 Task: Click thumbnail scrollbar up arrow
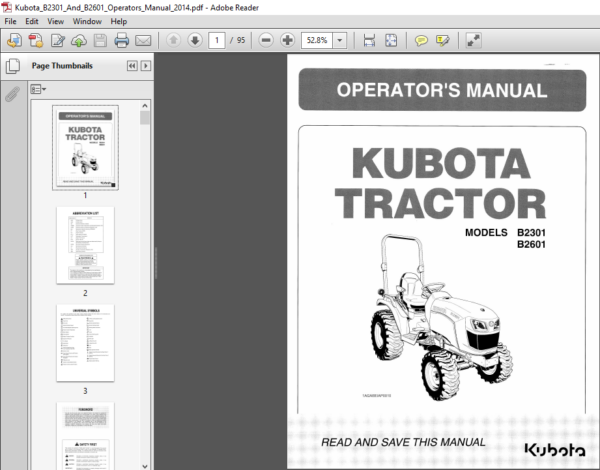pyautogui.click(x=145, y=106)
